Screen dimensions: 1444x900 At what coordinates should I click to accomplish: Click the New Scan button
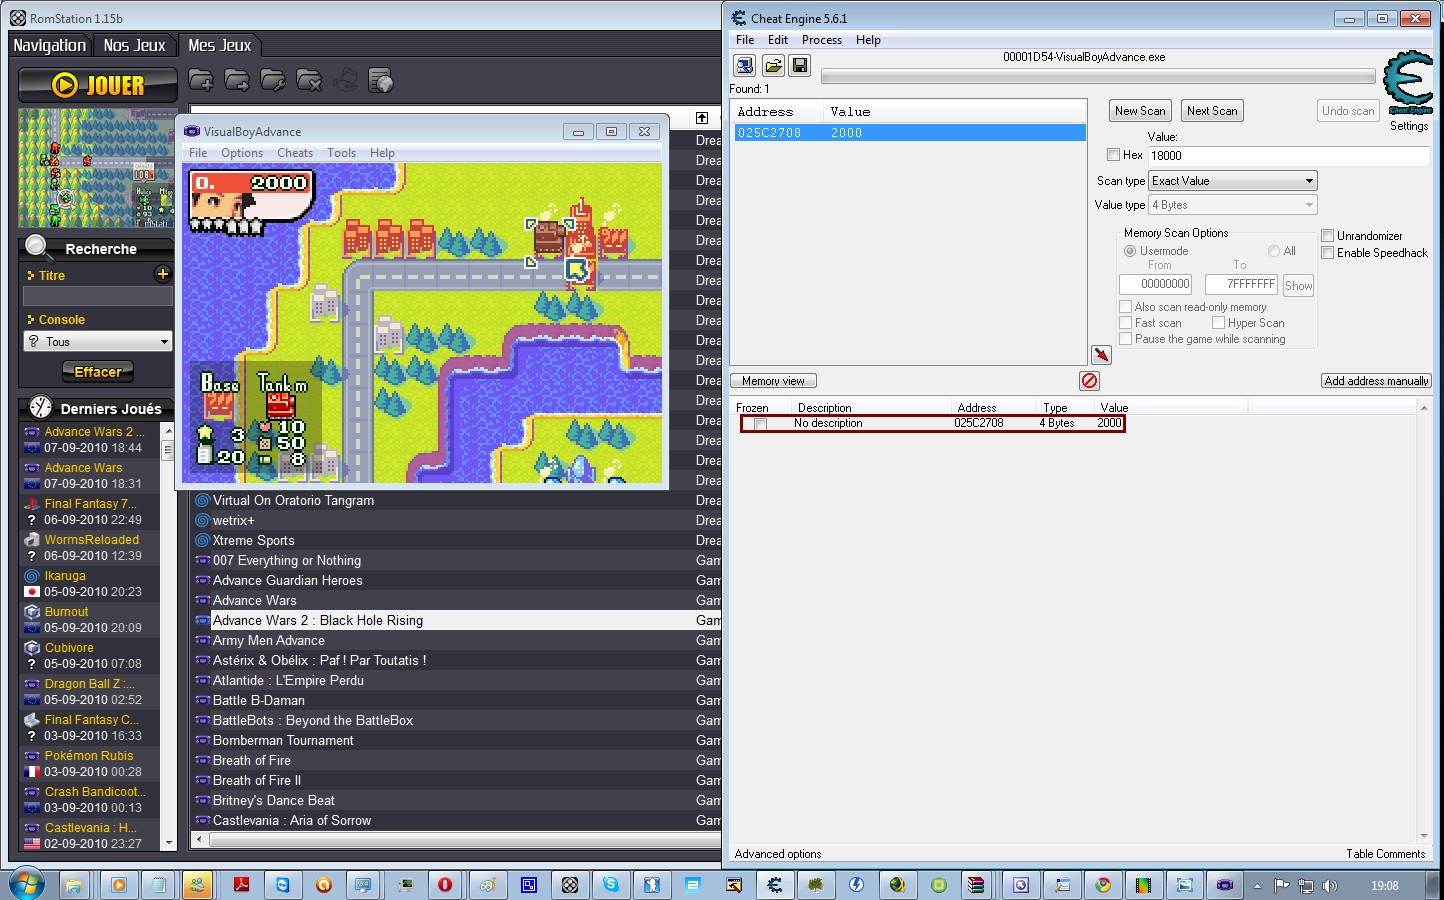(1140, 111)
